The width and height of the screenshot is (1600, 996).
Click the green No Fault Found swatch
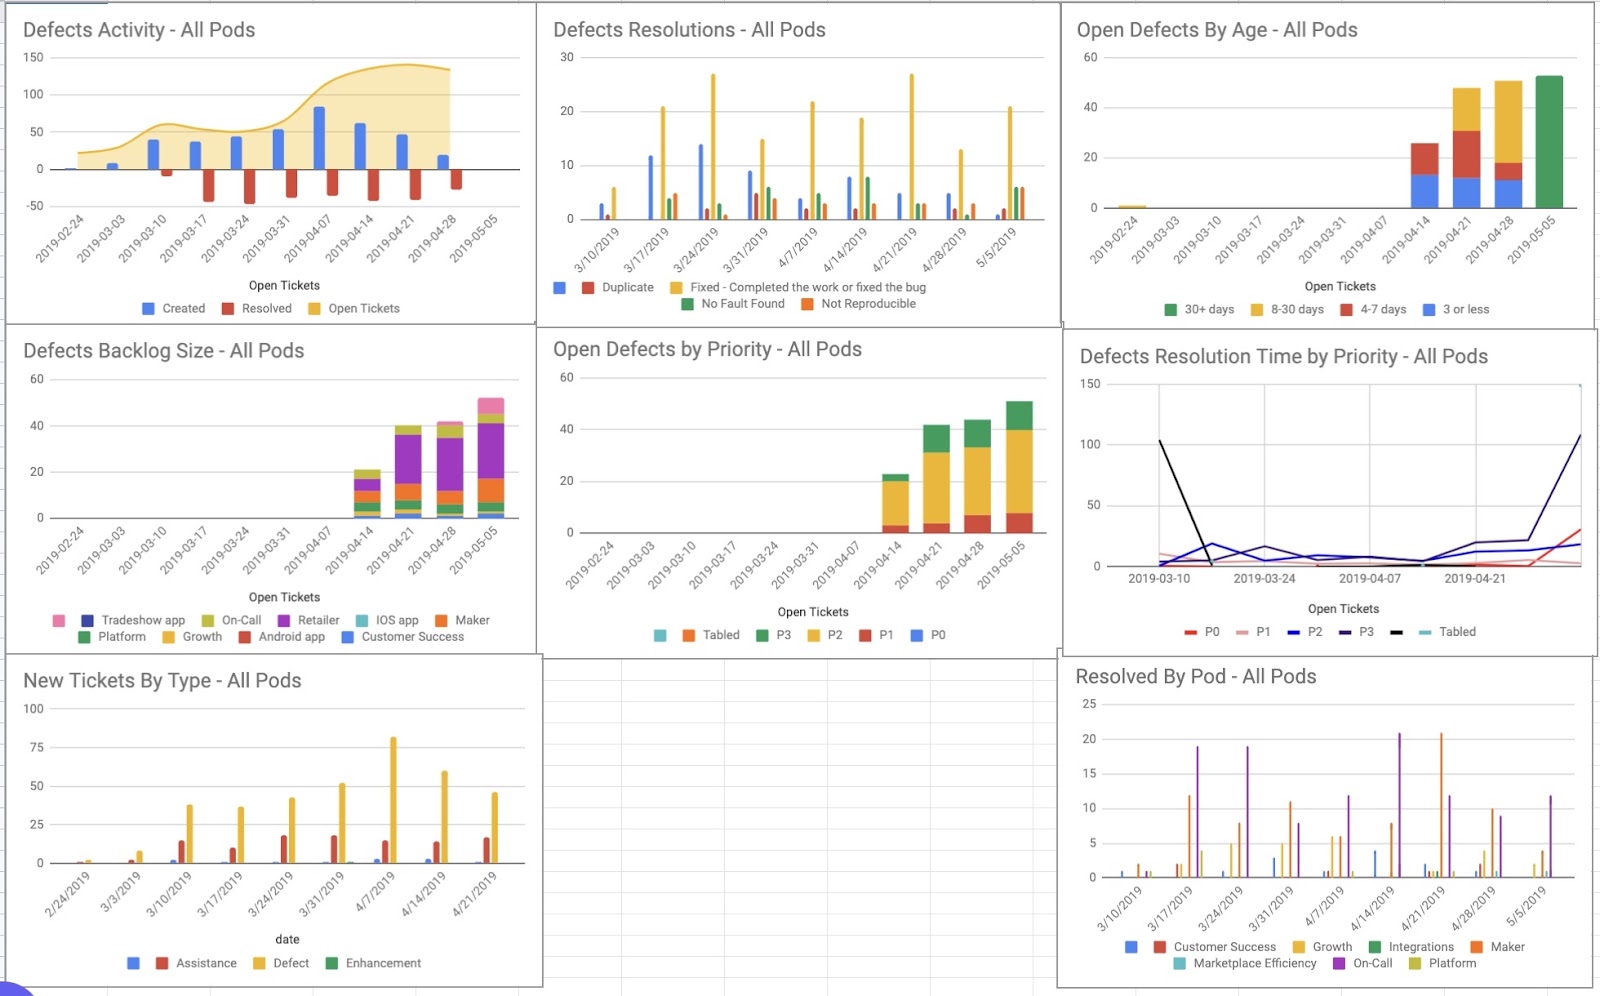(688, 305)
